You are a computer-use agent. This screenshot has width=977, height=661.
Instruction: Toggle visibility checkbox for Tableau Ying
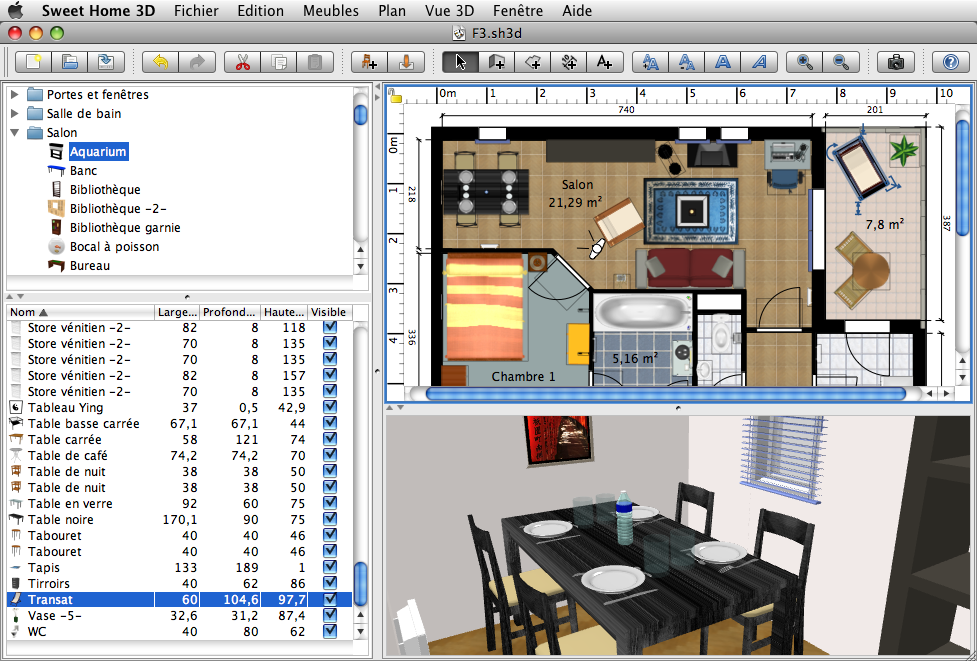(x=330, y=407)
